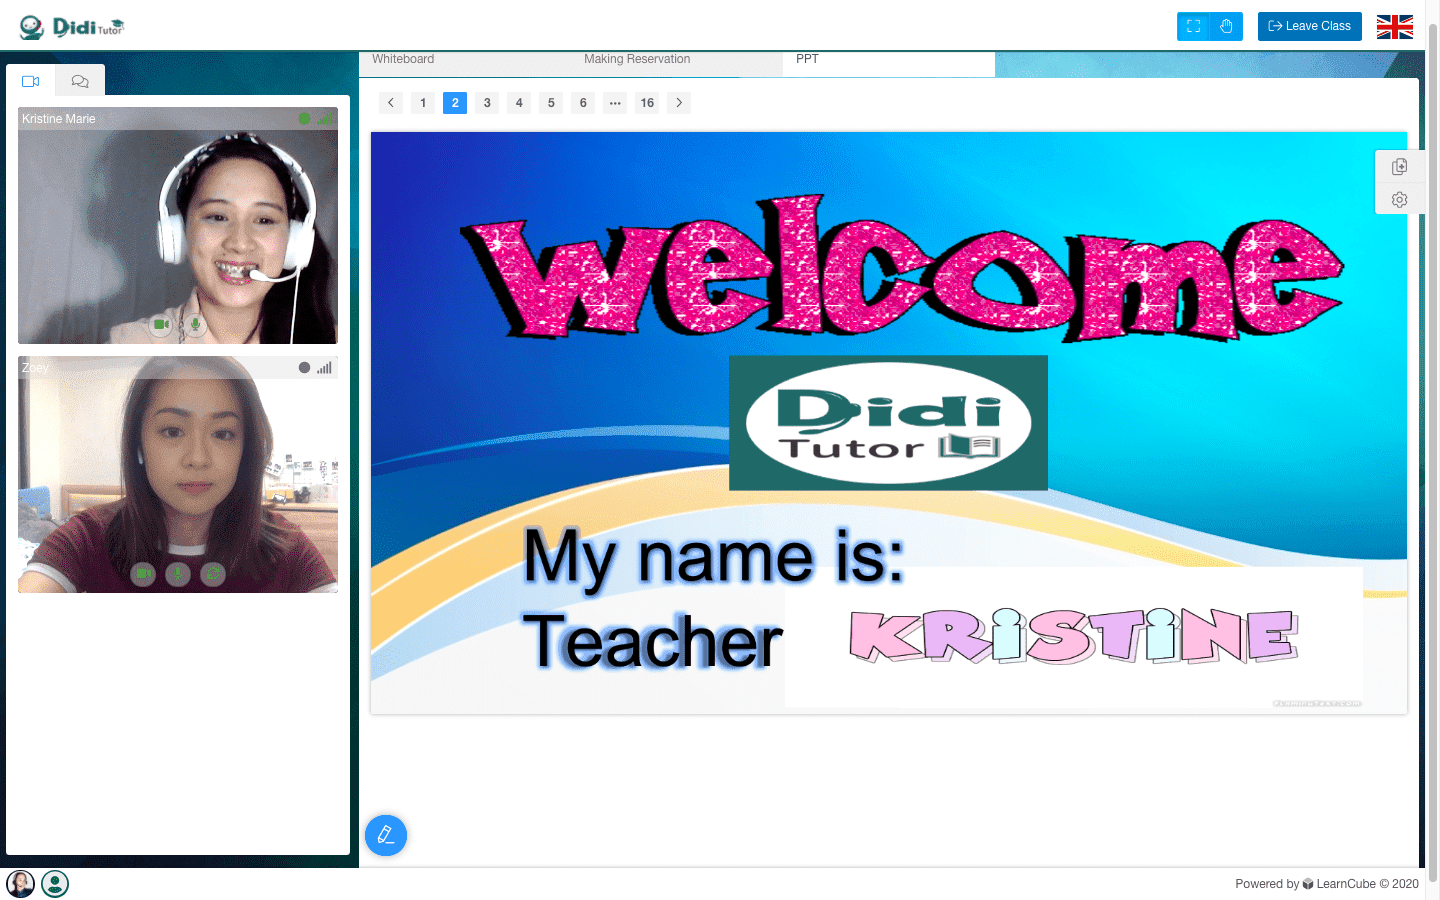This screenshot has width=1440, height=900.
Task: Click the raise hand icon
Action: coord(1226,26)
